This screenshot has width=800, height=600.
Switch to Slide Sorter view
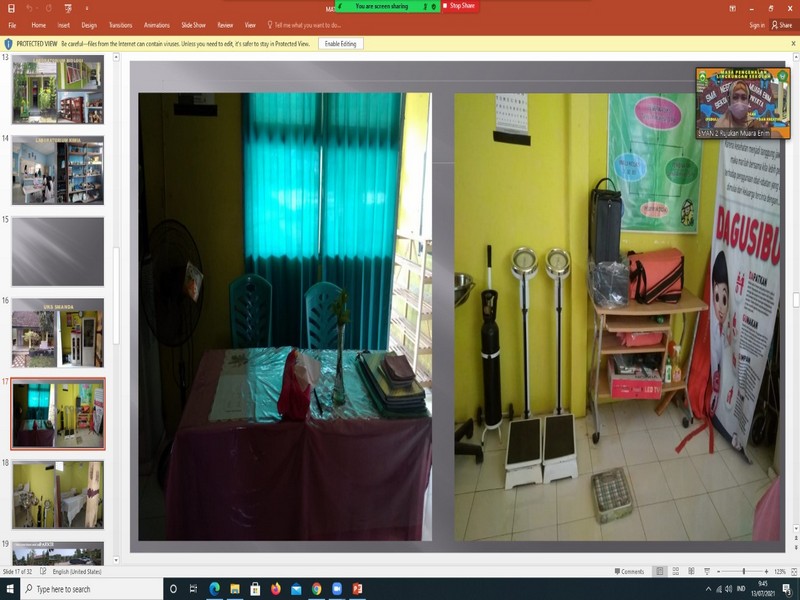(676, 571)
